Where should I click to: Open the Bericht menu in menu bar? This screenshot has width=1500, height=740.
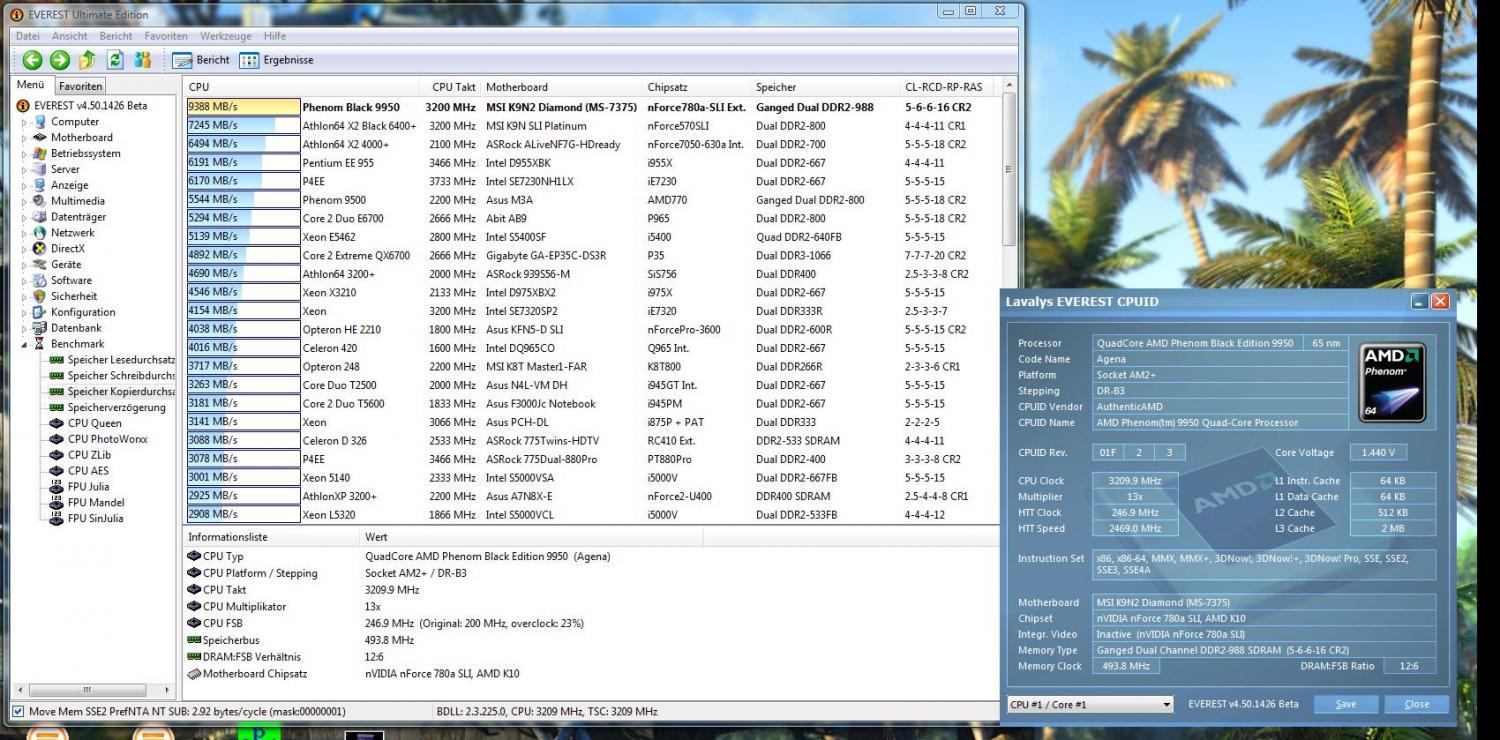click(x=116, y=36)
